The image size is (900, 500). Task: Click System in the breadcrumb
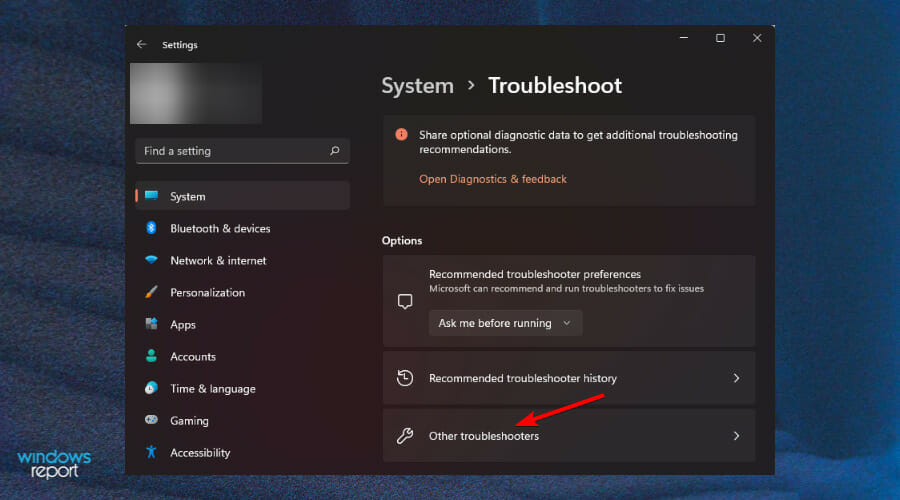pos(417,86)
